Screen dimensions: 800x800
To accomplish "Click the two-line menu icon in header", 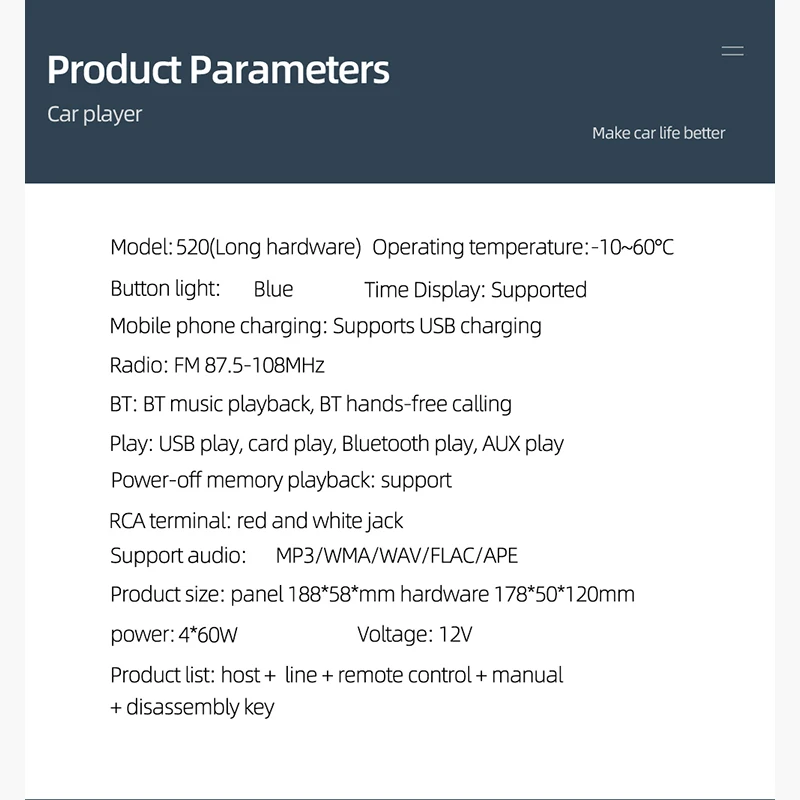I will [x=733, y=51].
